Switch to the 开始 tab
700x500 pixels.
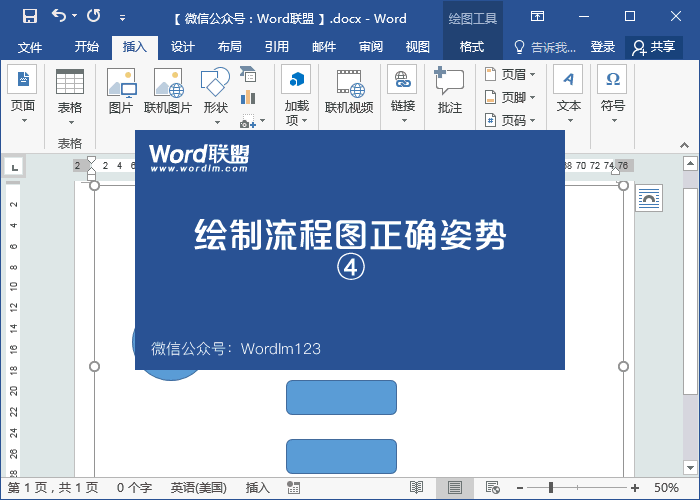tap(87, 47)
